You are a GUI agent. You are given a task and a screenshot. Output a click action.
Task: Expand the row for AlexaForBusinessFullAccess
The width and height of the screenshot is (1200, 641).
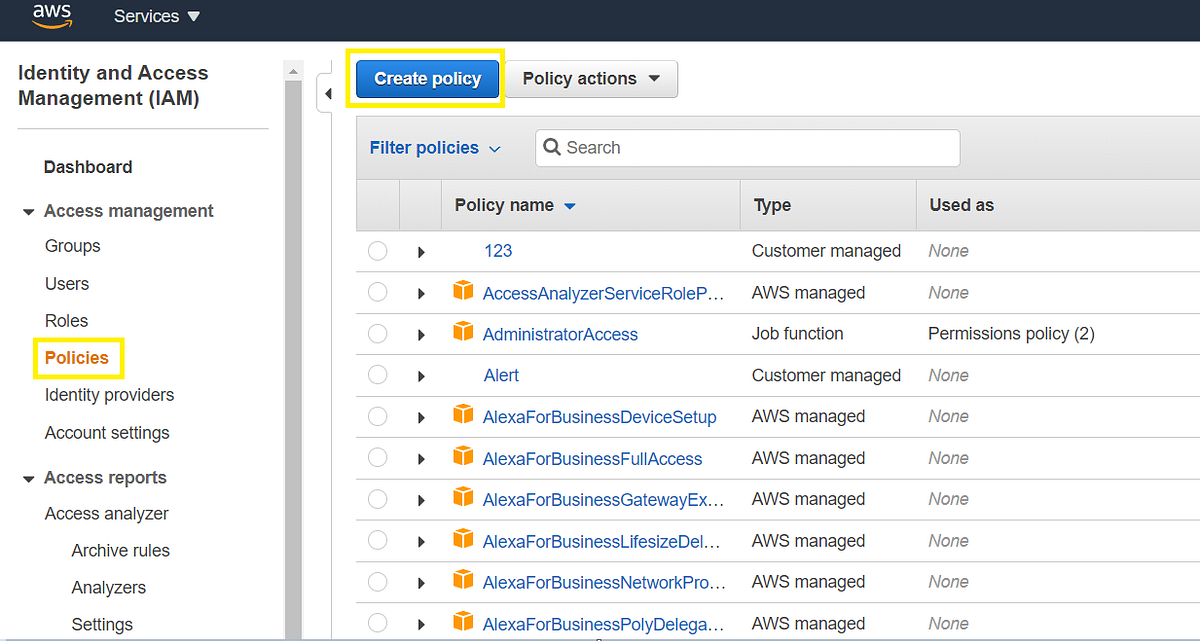(x=421, y=458)
